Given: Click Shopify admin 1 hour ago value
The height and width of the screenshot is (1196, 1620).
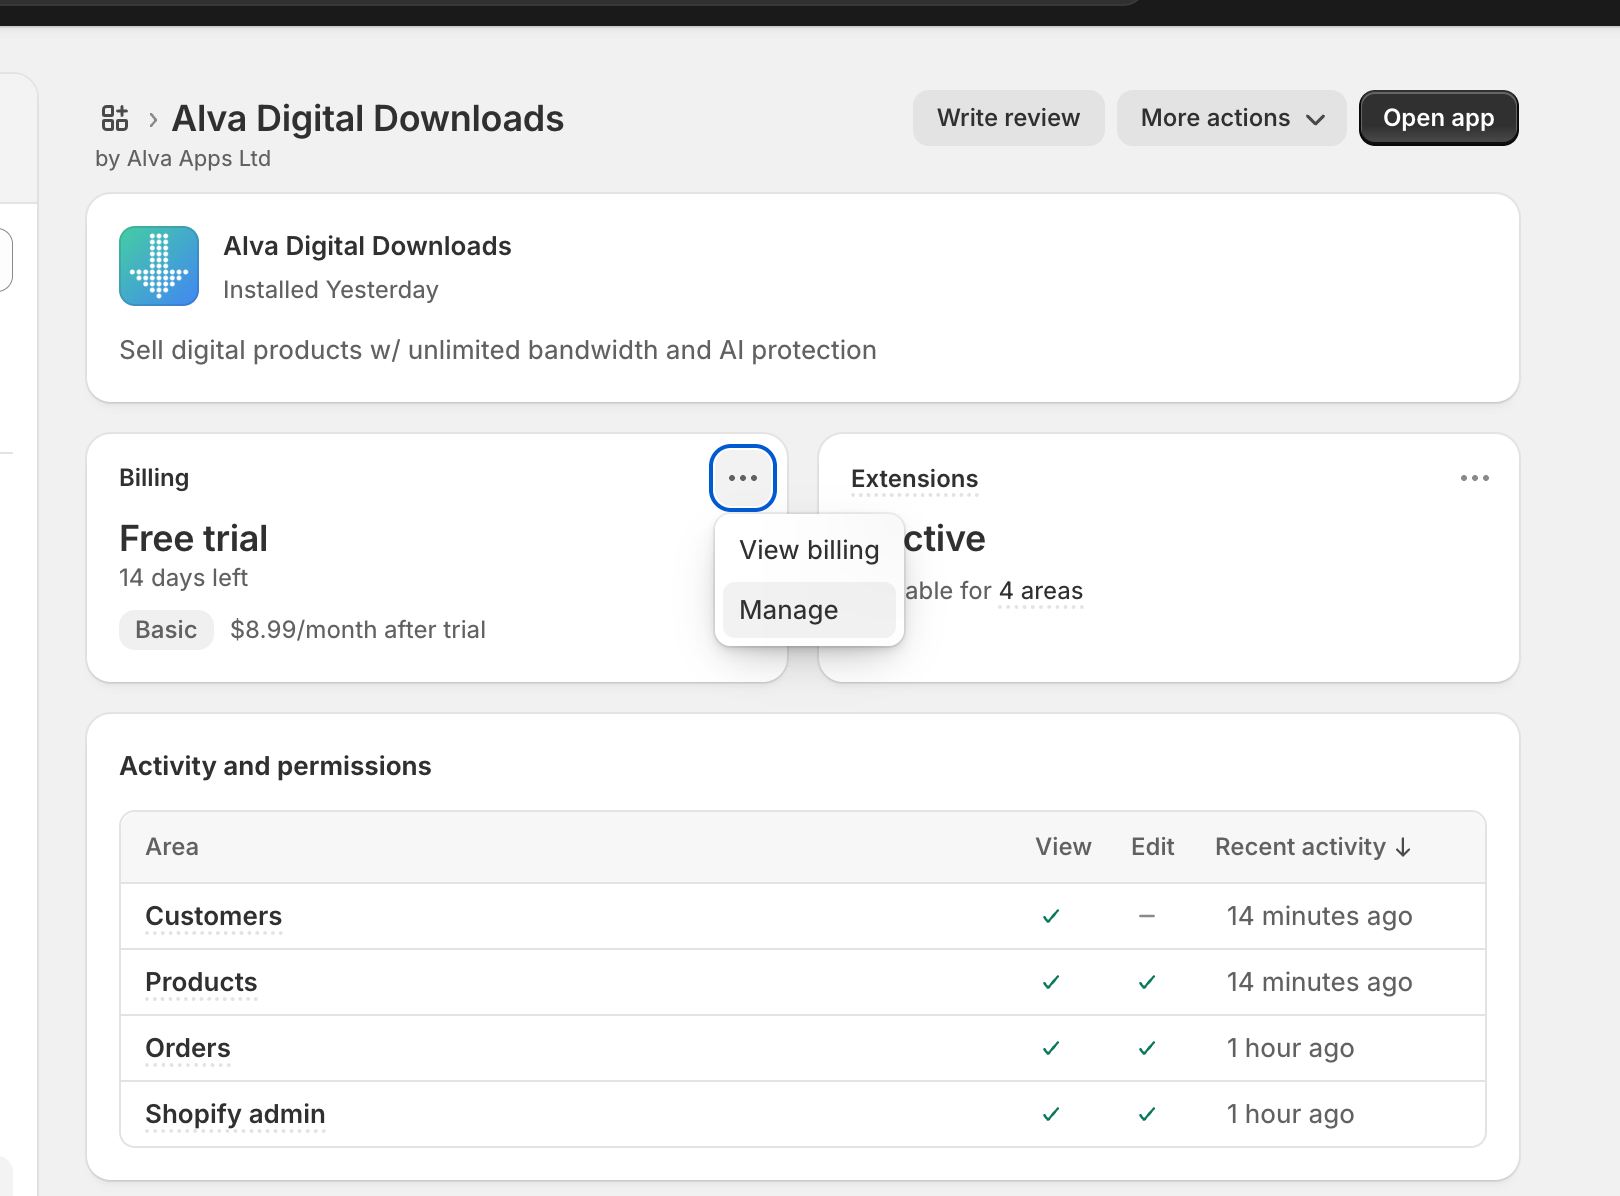Looking at the screenshot, I should (x=1290, y=1114).
